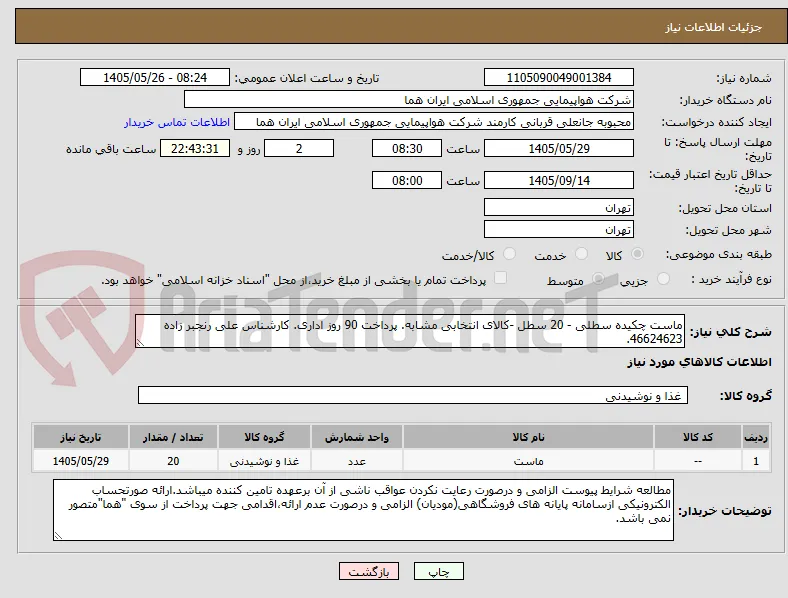Screen dimensions: 788x598
Task: Click the delivery province field تهران
Action: pyautogui.click(x=559, y=207)
